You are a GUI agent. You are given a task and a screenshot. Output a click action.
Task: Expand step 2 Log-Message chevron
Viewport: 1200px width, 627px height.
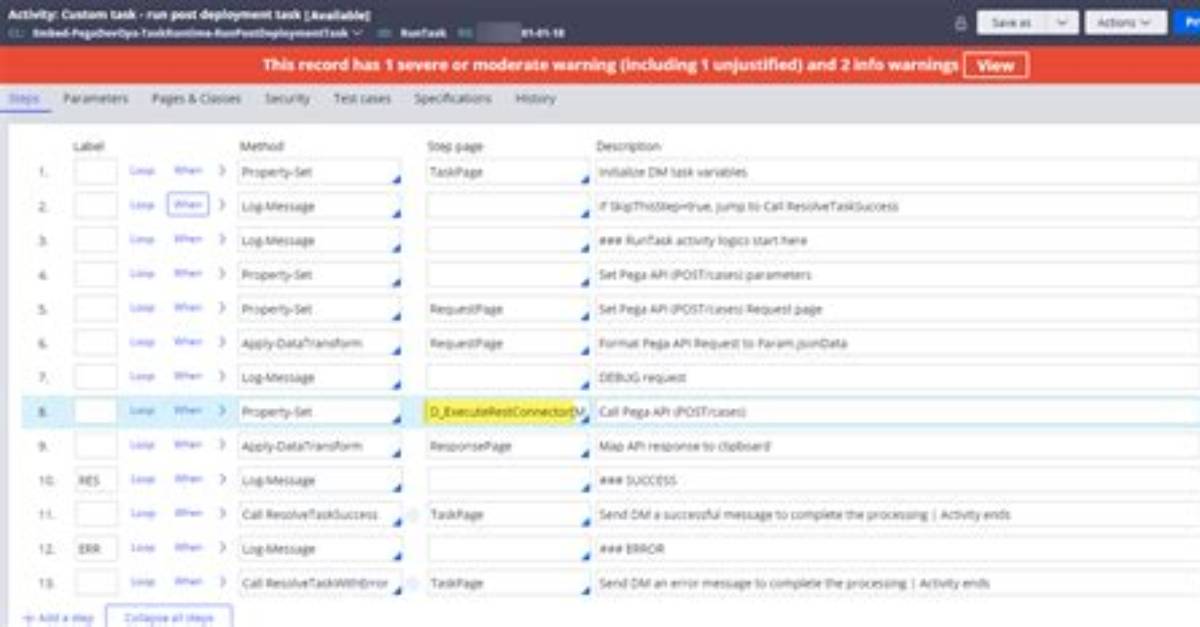(x=222, y=205)
